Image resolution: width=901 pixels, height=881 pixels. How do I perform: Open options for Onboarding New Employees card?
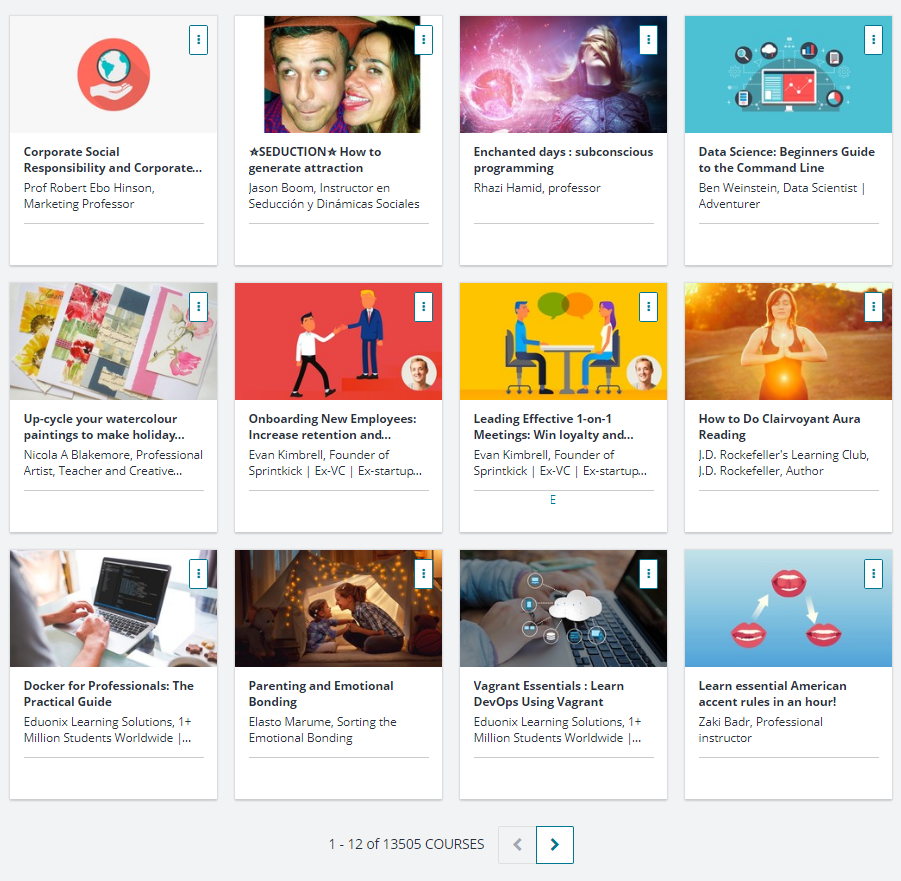(x=423, y=307)
